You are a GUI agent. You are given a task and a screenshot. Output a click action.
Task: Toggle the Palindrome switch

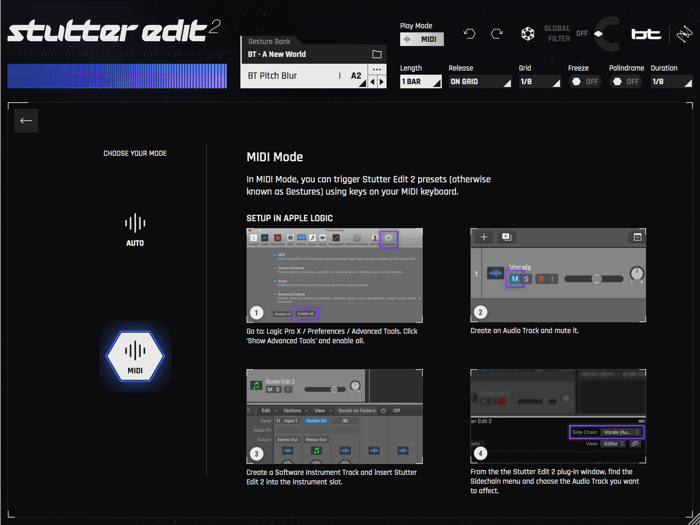click(x=626, y=82)
